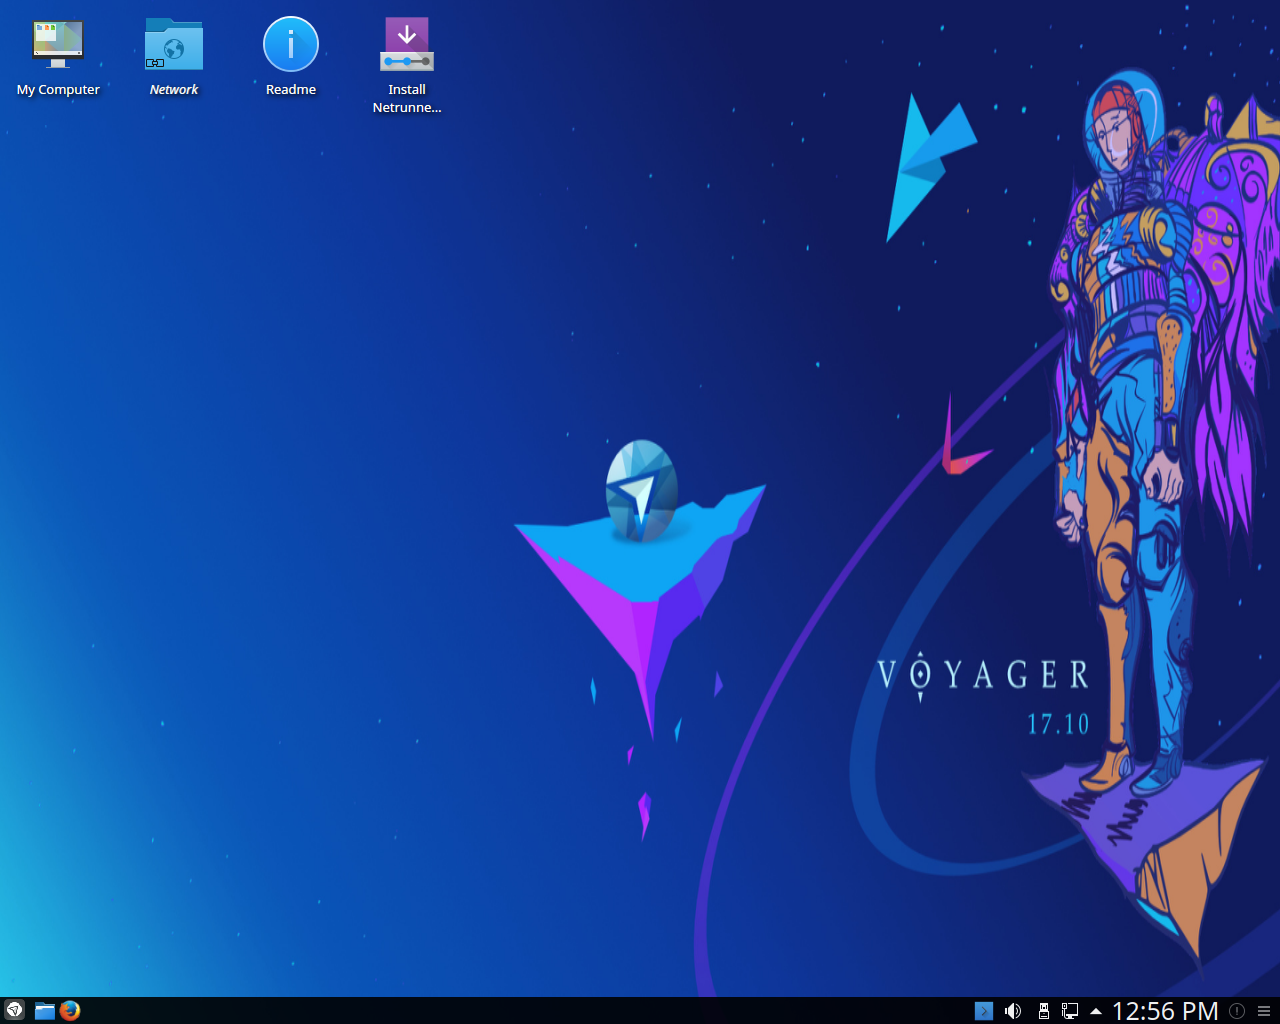Screen dimensions: 1280x1024
Task: Open the removable devices notifier icon
Action: coord(1043,1011)
